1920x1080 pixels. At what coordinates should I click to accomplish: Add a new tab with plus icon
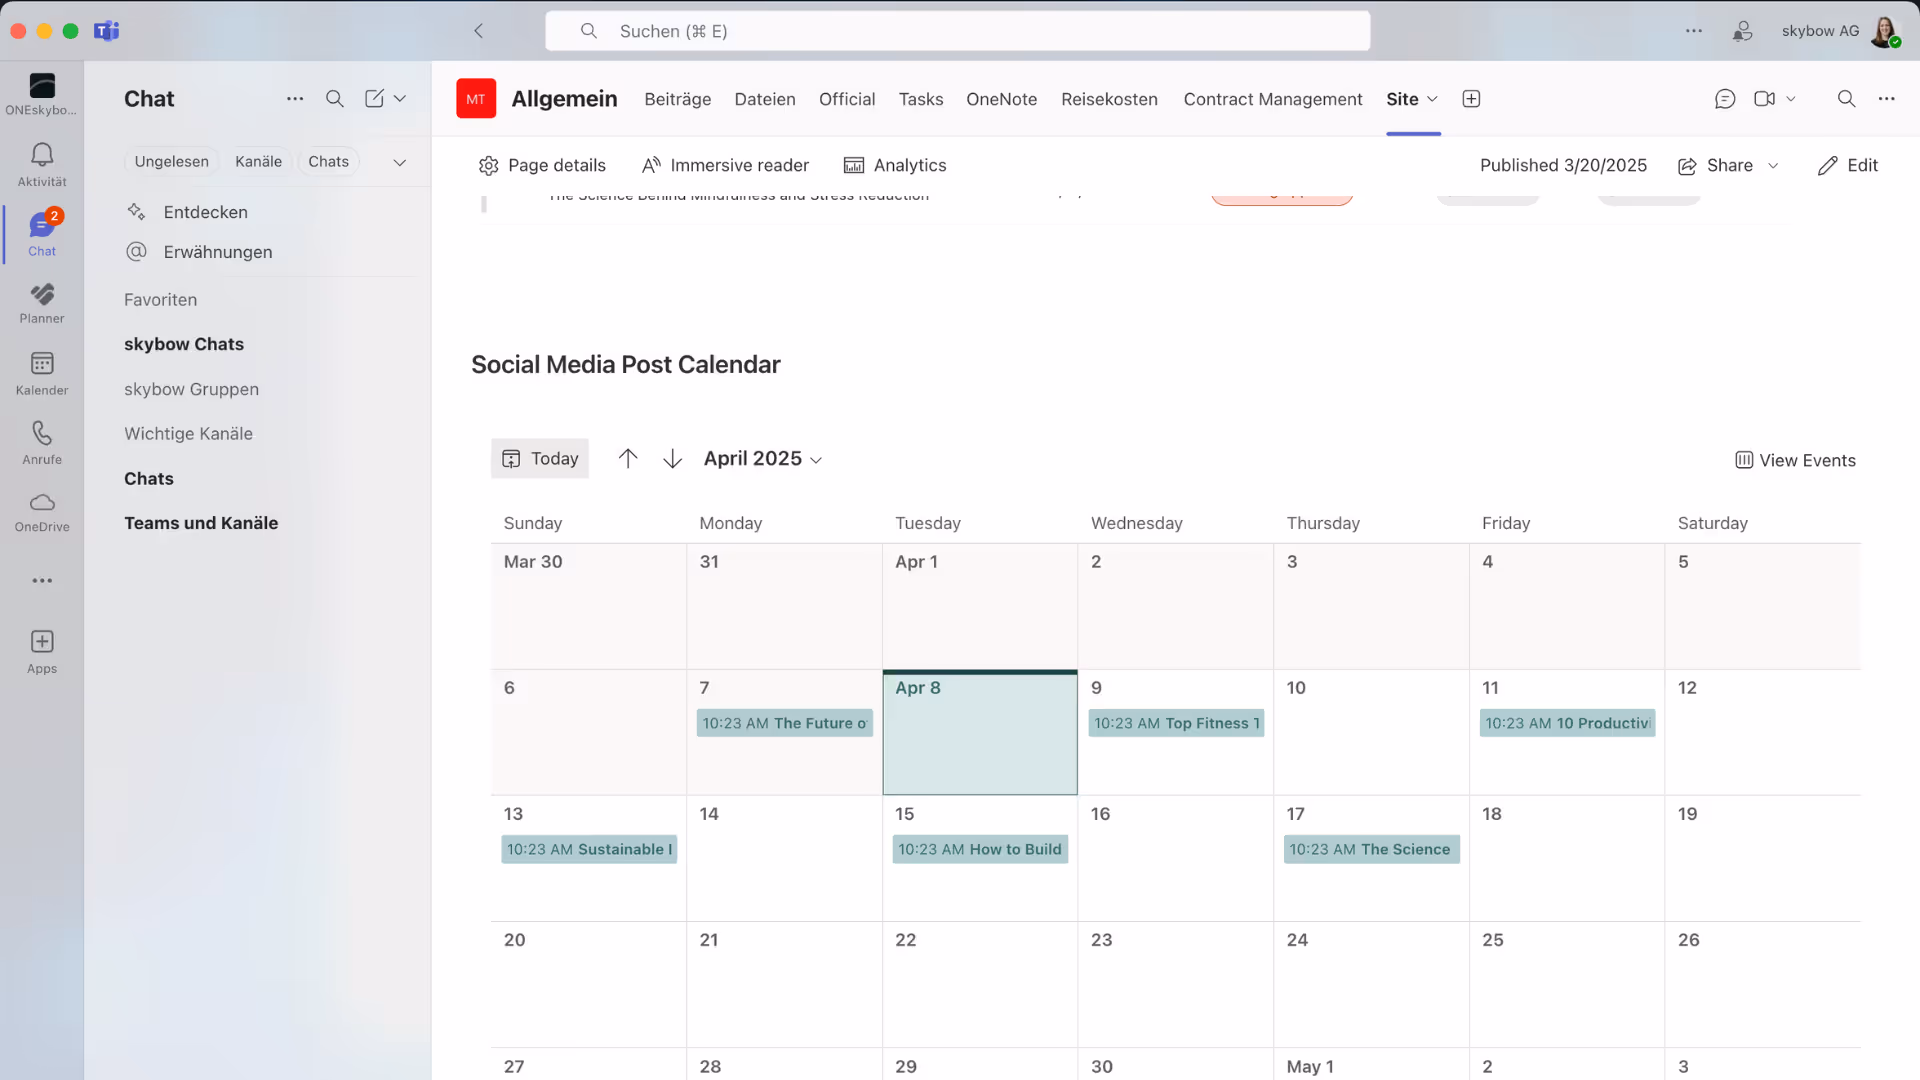[1471, 98]
